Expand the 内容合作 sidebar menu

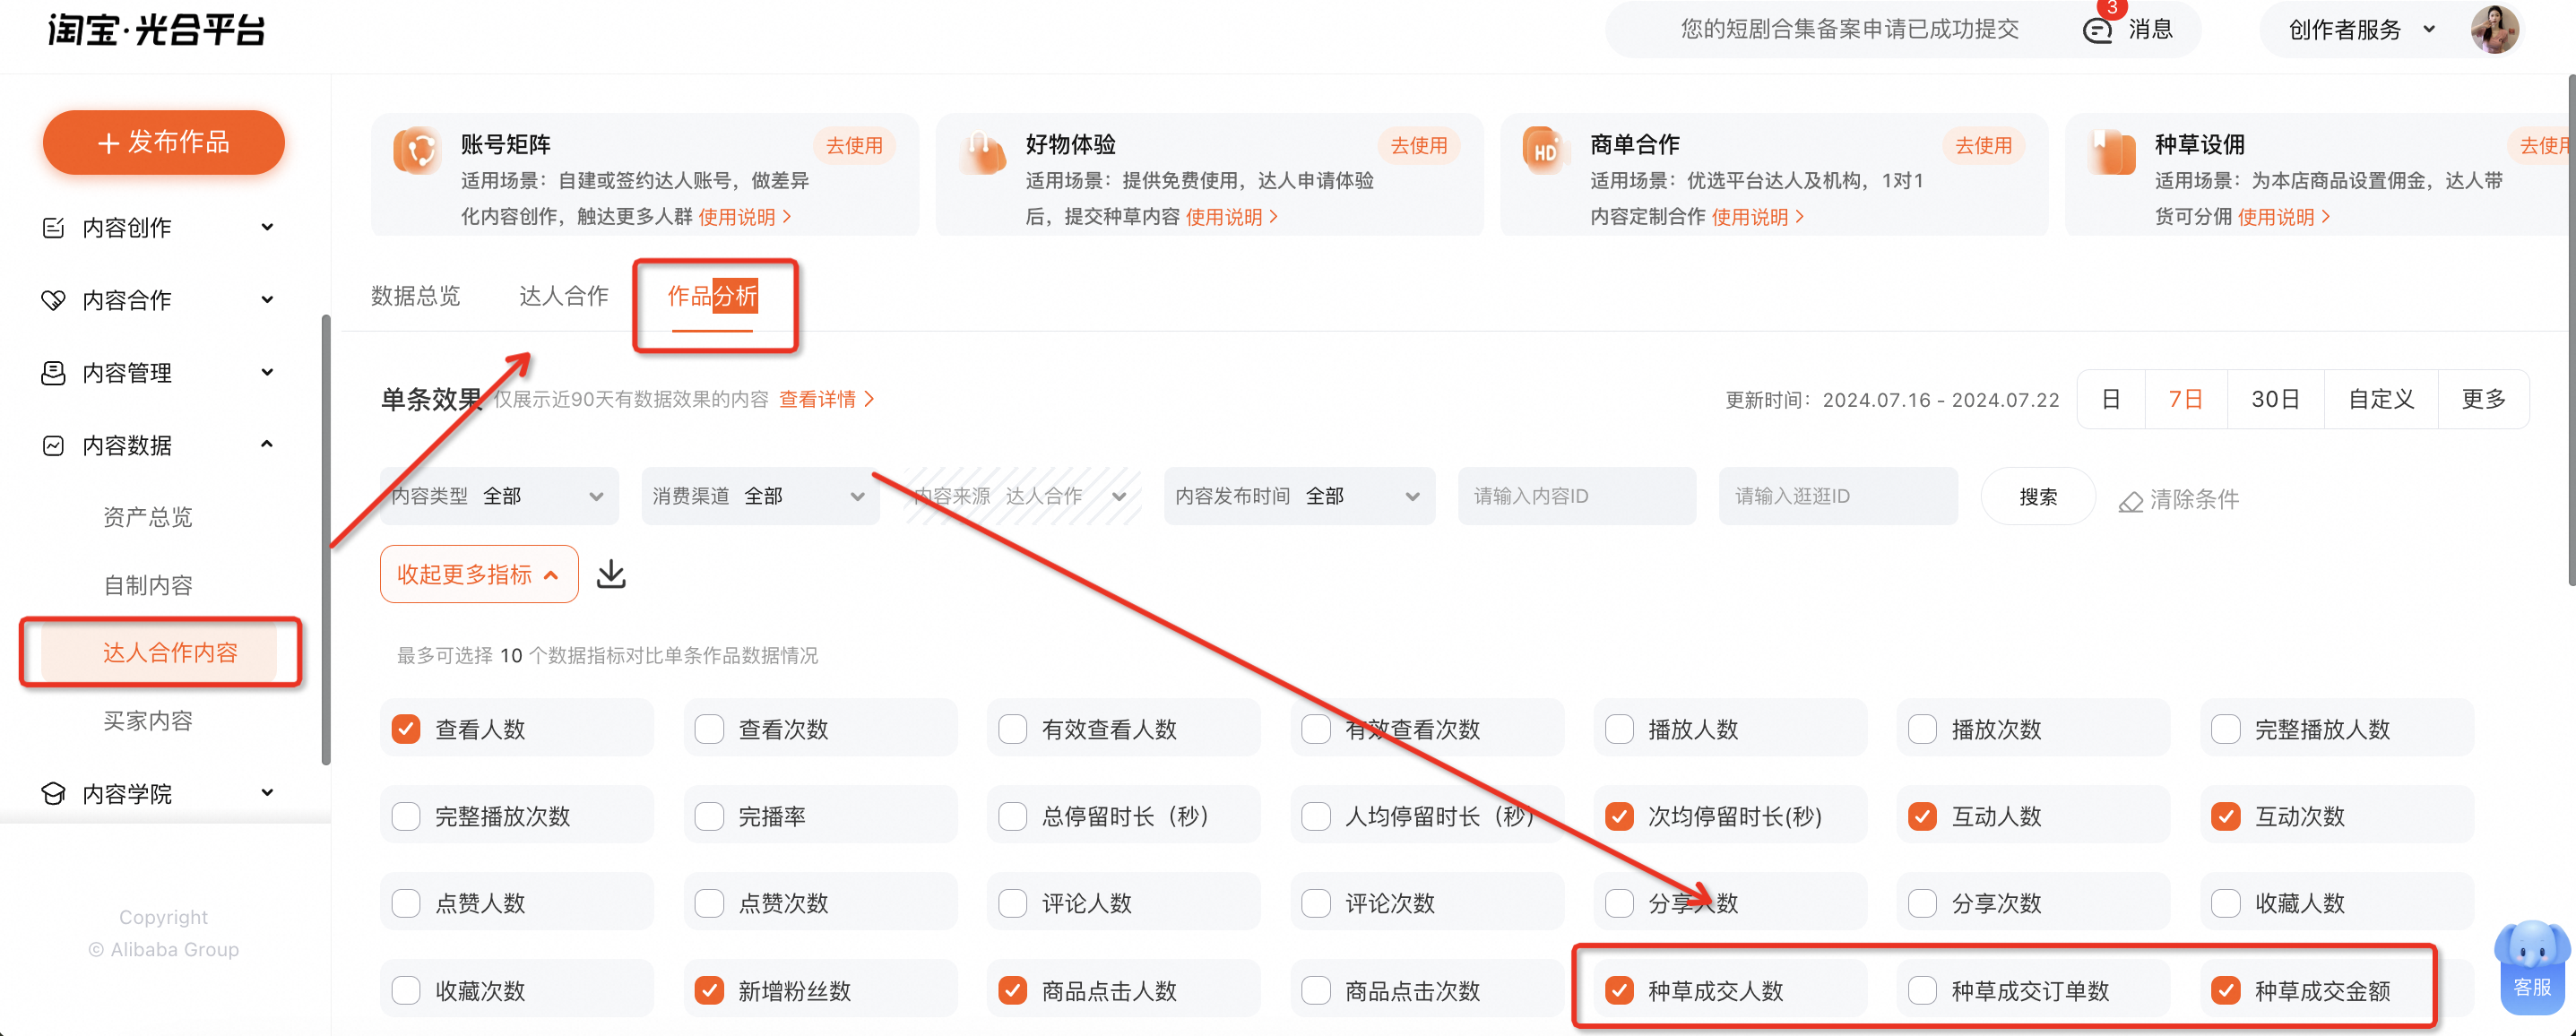click(x=267, y=299)
